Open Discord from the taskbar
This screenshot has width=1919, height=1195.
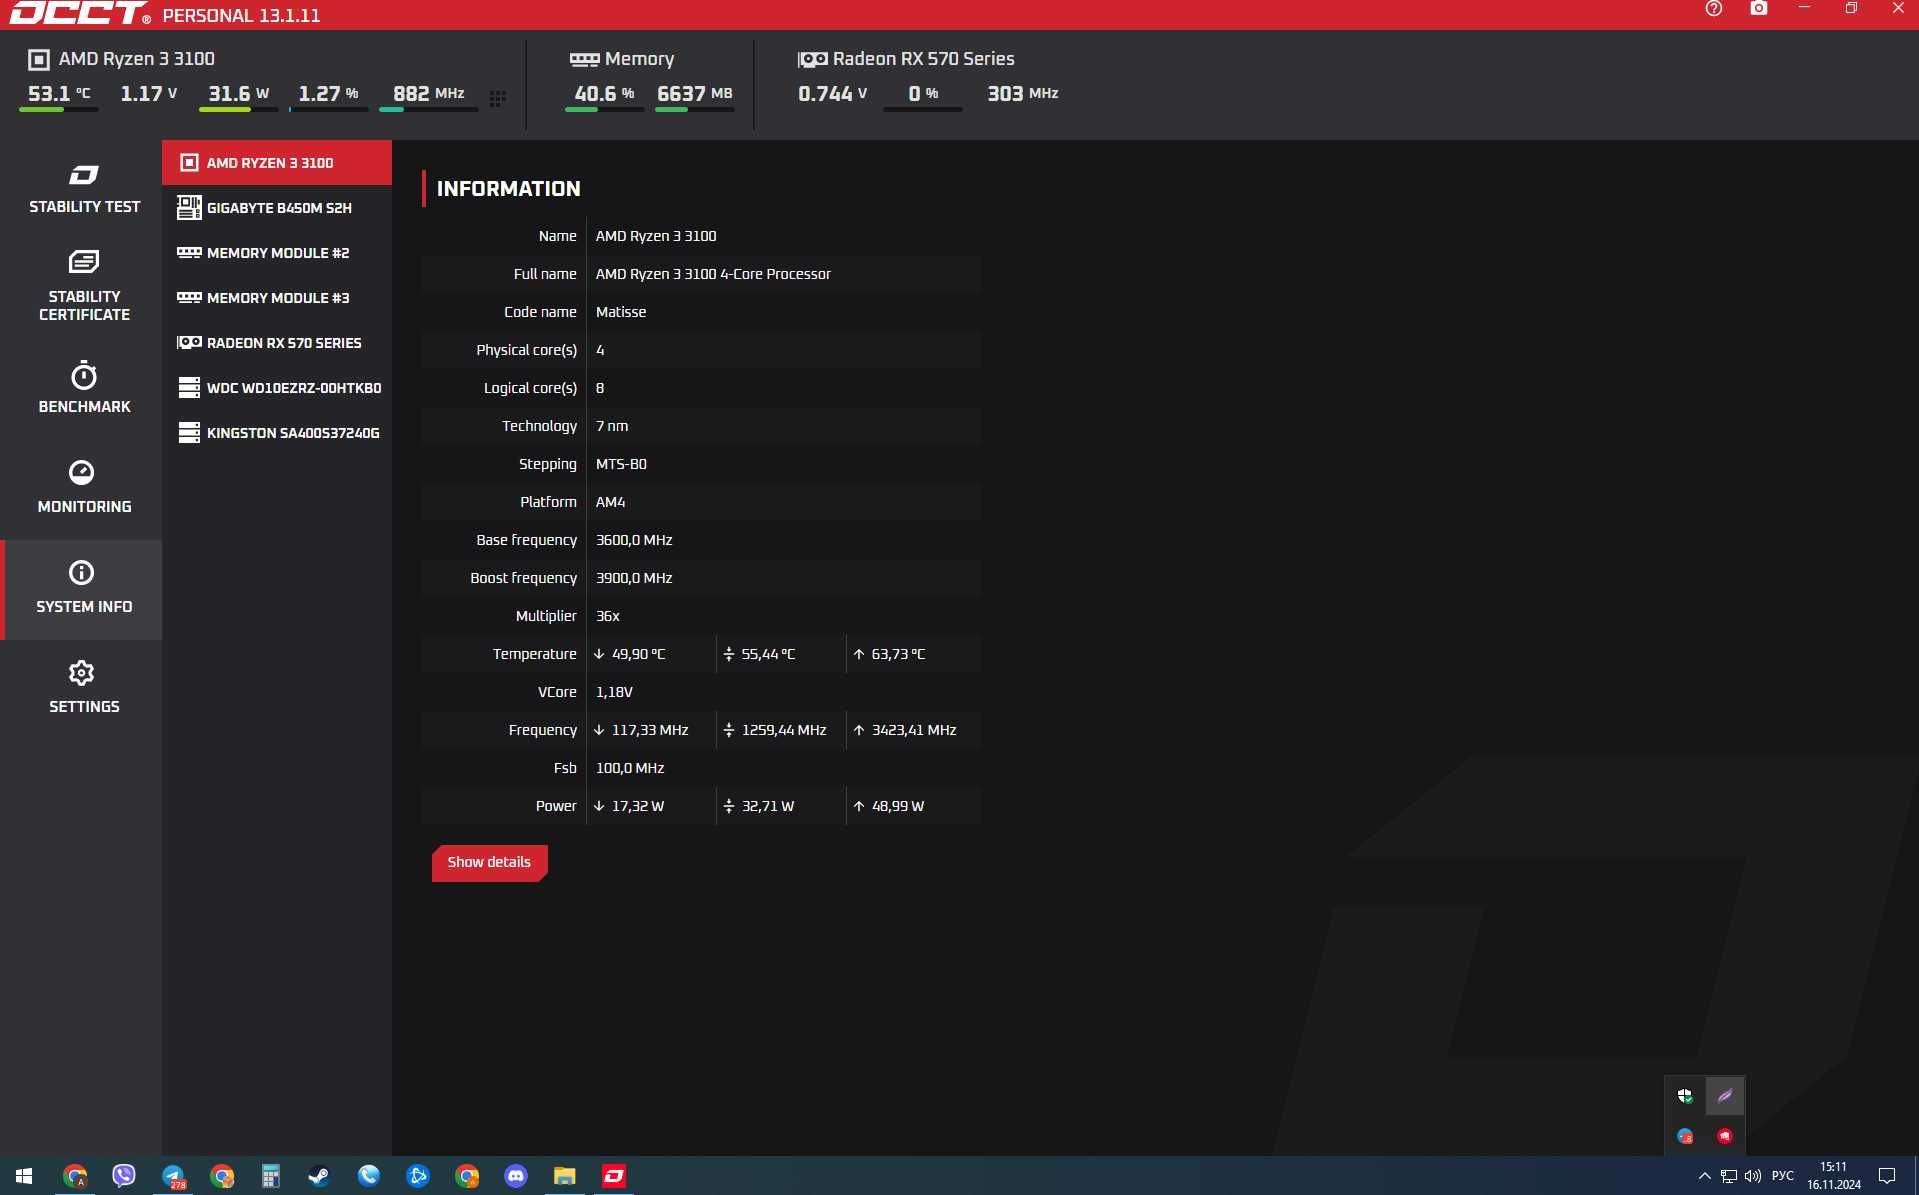[x=516, y=1176]
